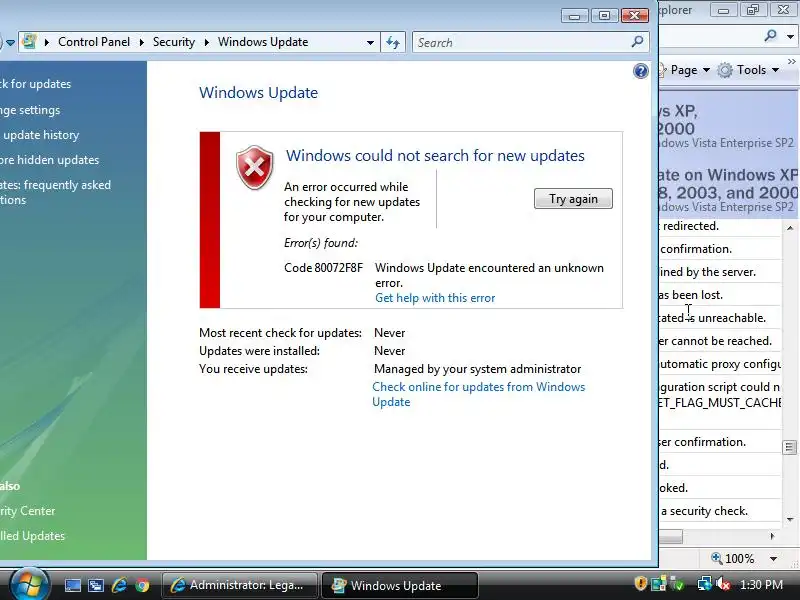Click zoom magnifier icon in IE status bar
Screen dimensions: 800x600
[x=717, y=558]
